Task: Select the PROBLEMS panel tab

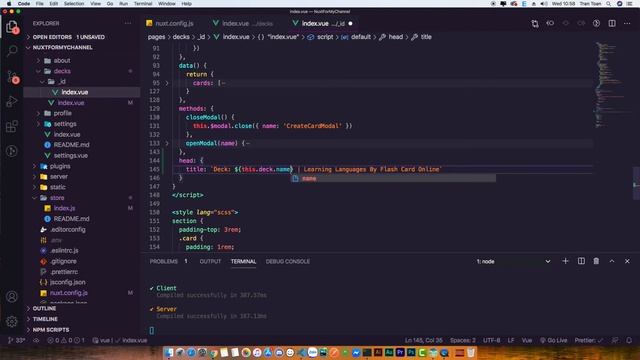Action: point(164,261)
